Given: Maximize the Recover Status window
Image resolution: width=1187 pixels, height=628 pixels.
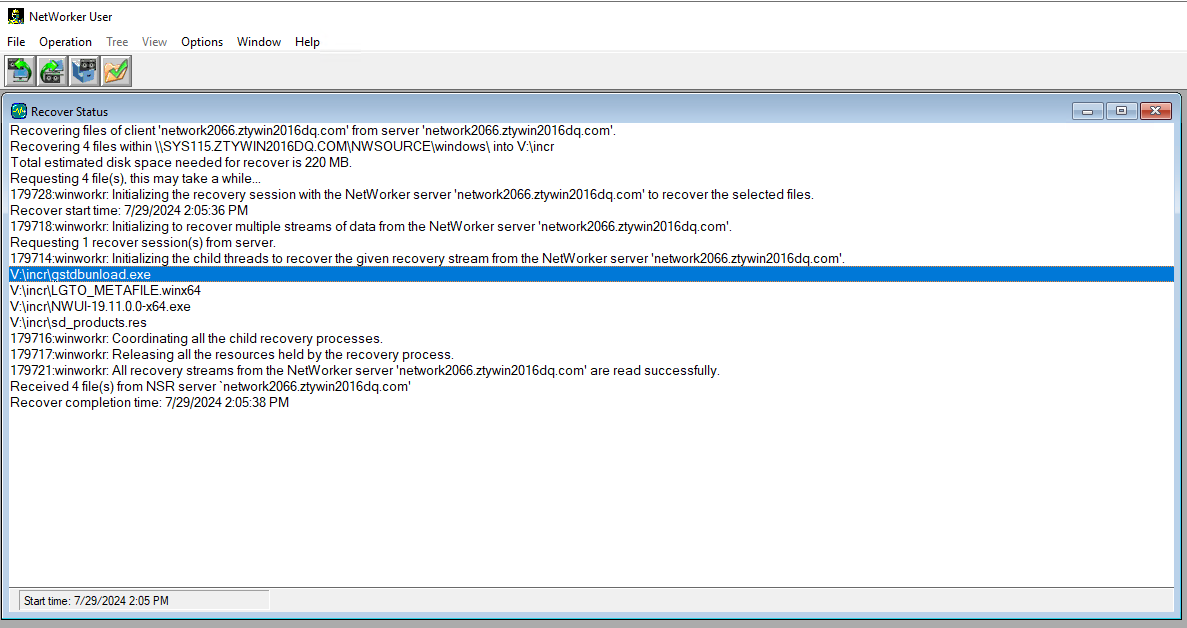Looking at the screenshot, I should (1121, 111).
